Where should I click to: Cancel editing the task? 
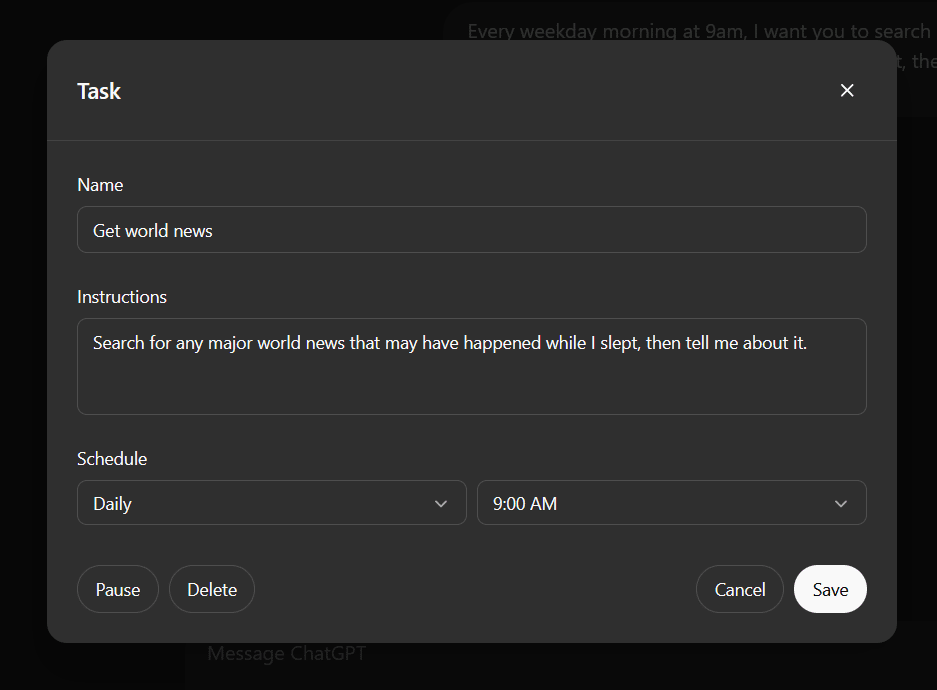coord(739,589)
